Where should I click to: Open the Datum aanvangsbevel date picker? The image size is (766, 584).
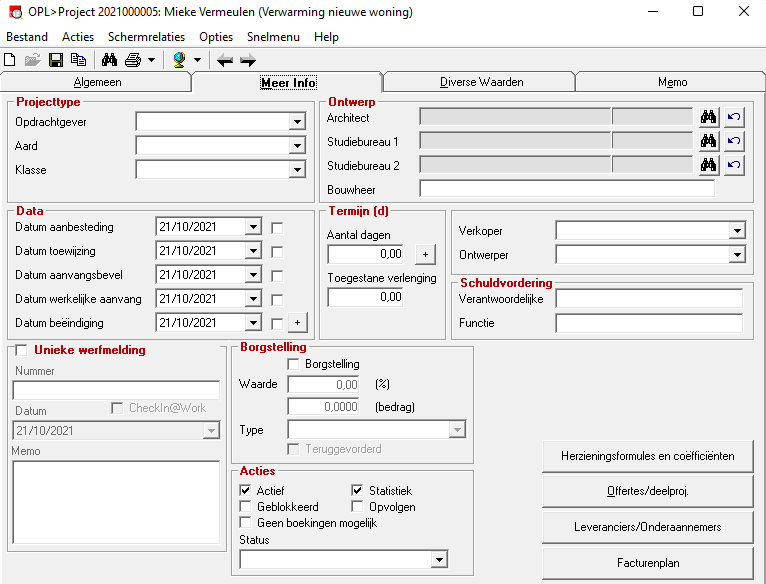point(253,275)
